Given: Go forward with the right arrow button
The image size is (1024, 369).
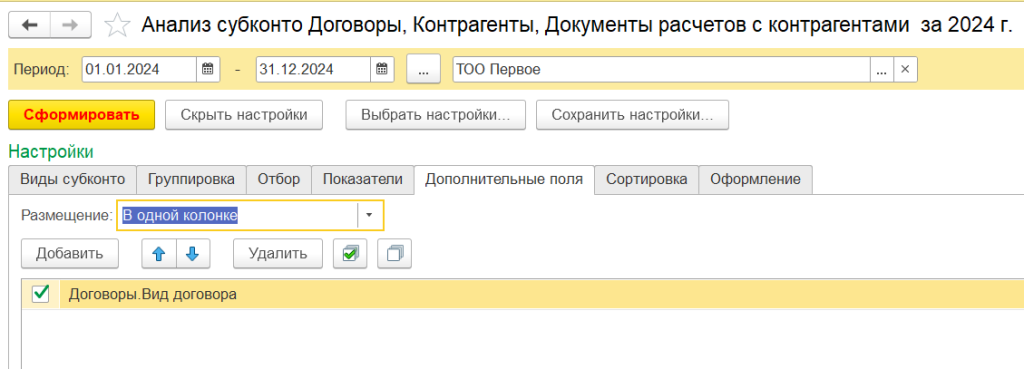Looking at the screenshot, I should pyautogui.click(x=70, y=25).
